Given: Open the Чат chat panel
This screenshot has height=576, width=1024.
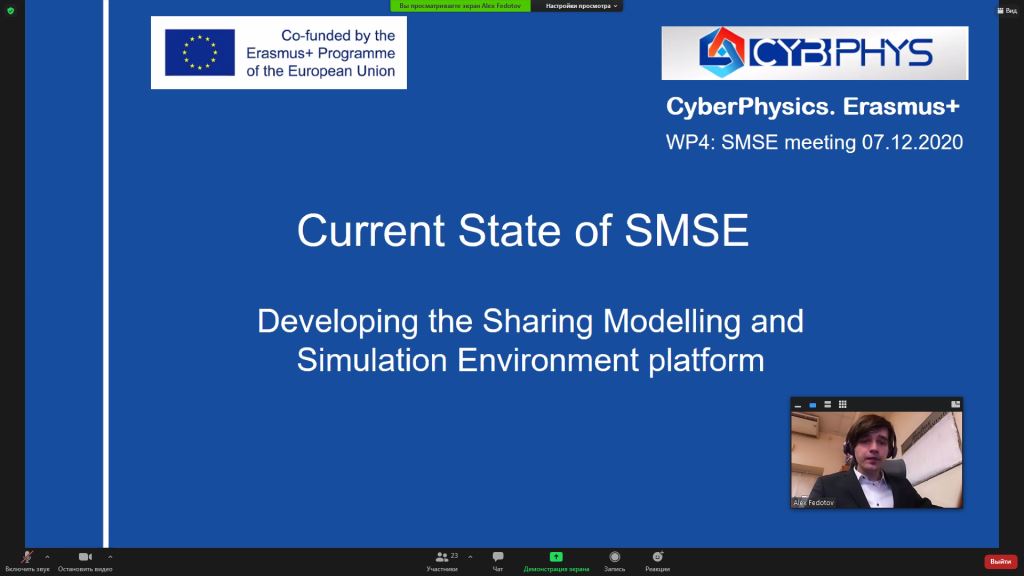Looking at the screenshot, I should [x=498, y=561].
